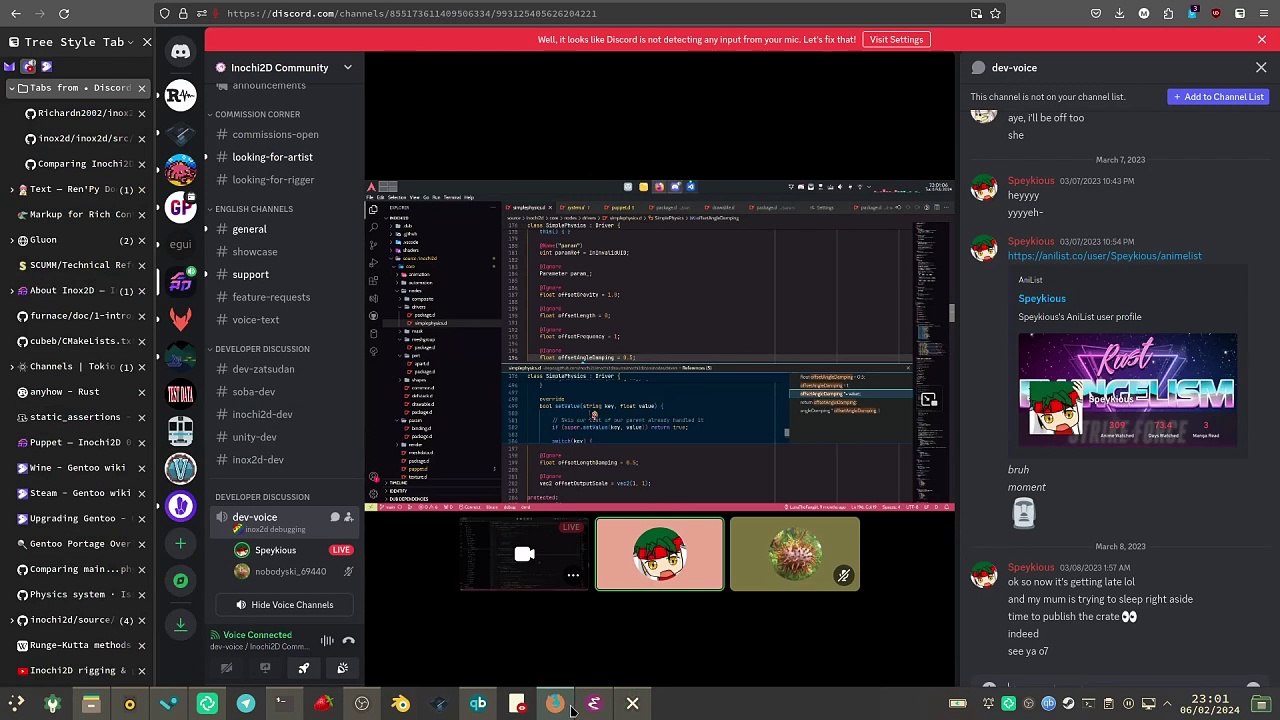The width and height of the screenshot is (1280, 720).
Task: Close the Tree Style Tab sidebar
Action: (x=147, y=42)
